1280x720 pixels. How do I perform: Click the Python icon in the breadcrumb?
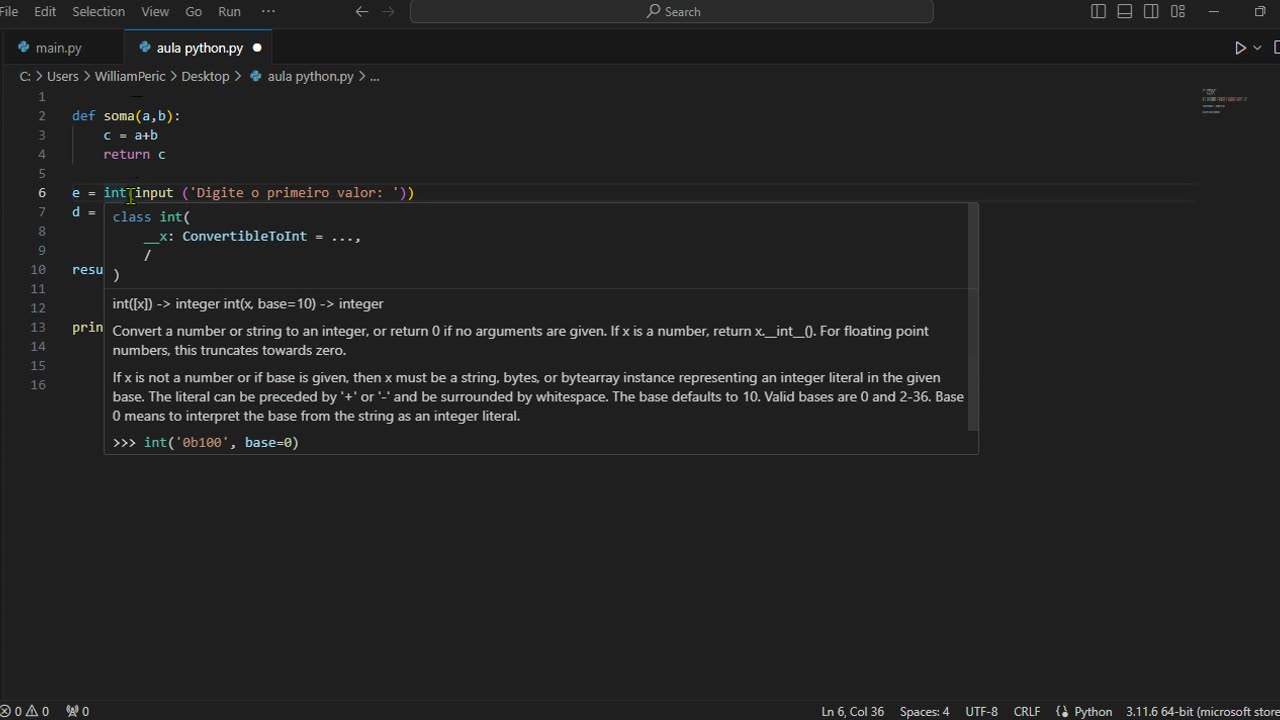[x=256, y=76]
